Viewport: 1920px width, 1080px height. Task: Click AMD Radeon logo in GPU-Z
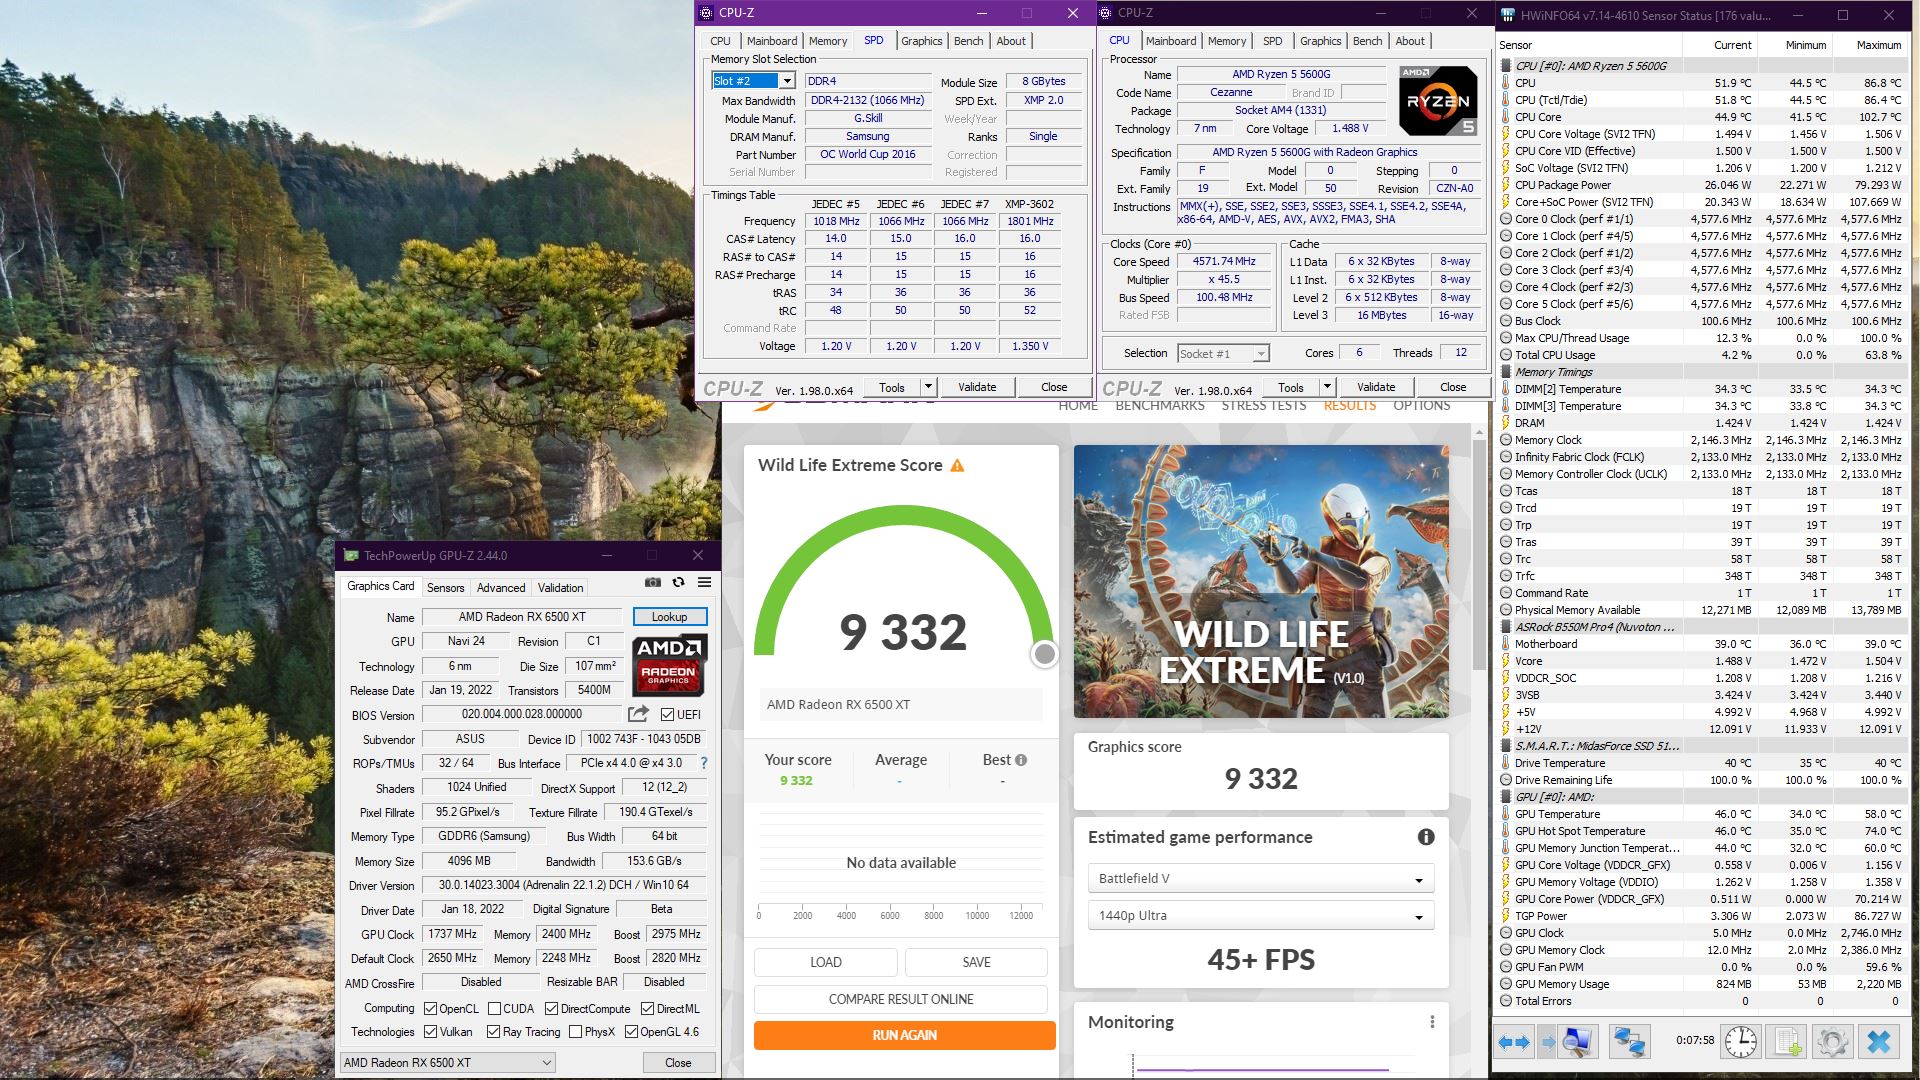(x=668, y=665)
